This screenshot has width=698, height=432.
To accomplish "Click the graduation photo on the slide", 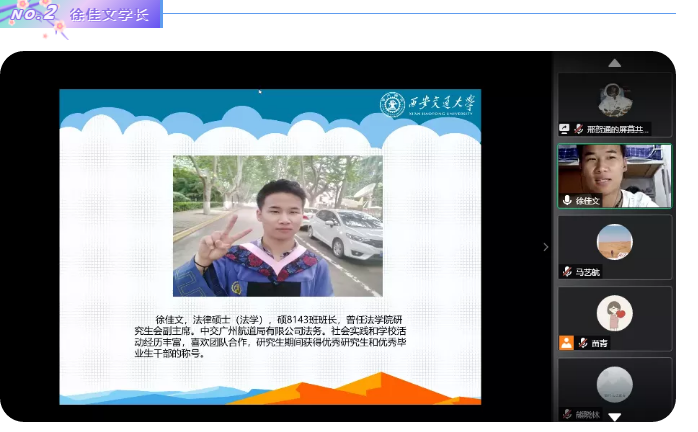I will [277, 225].
